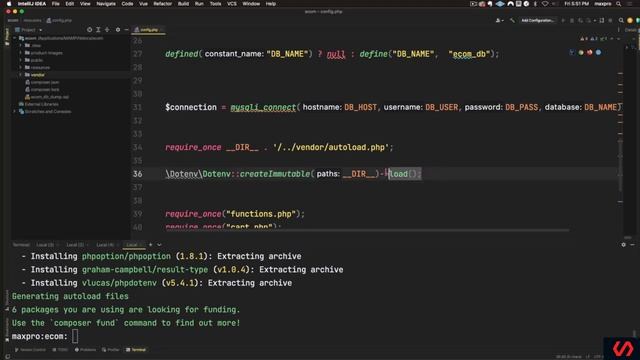Image resolution: width=640 pixels, height=360 pixels.
Task: Open the Terminal tool window button
Action: (136, 350)
